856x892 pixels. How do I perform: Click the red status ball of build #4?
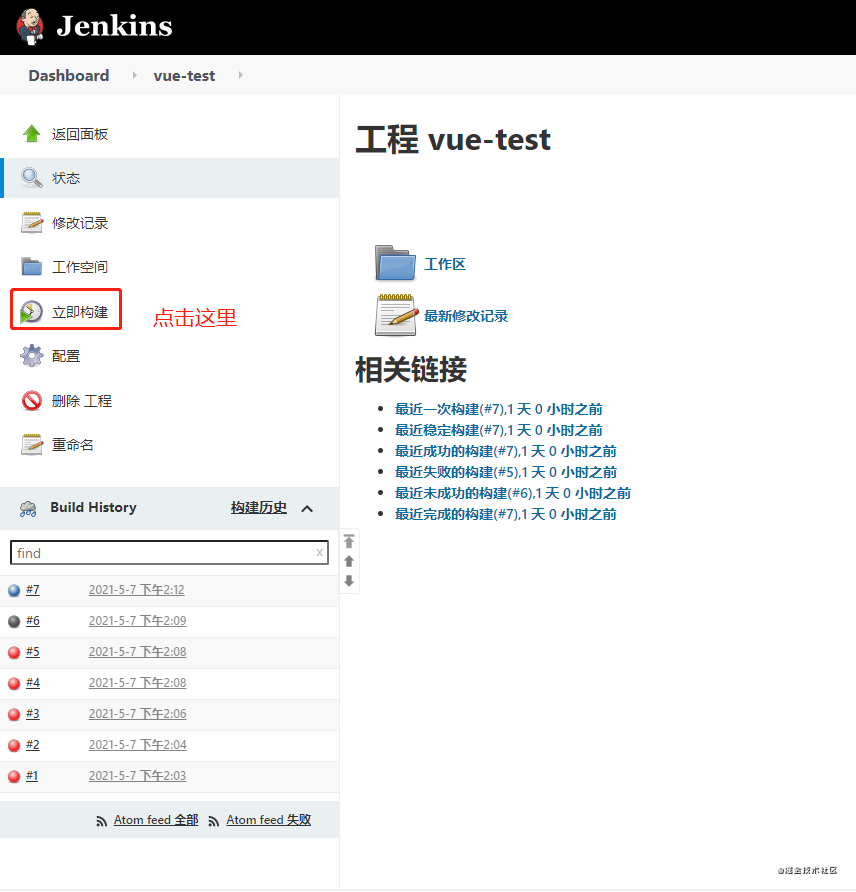14,683
